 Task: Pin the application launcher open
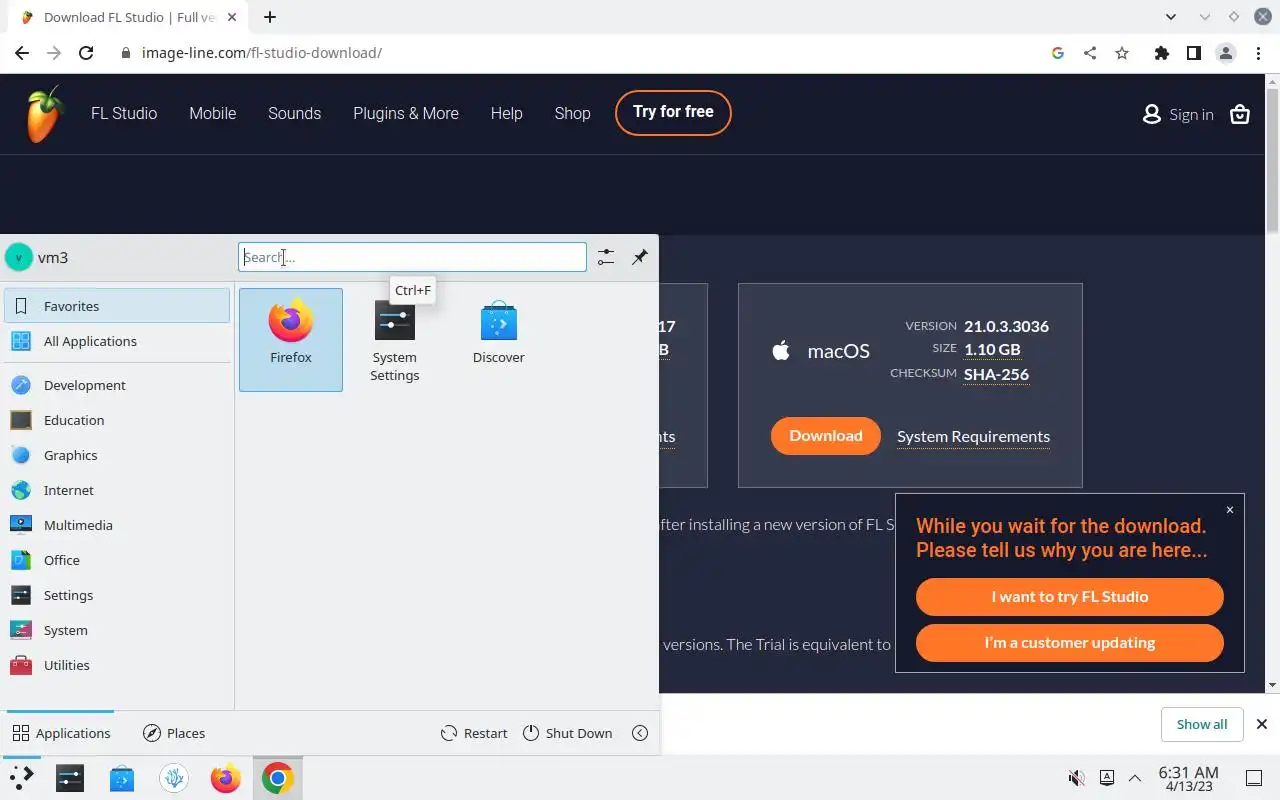(x=640, y=257)
